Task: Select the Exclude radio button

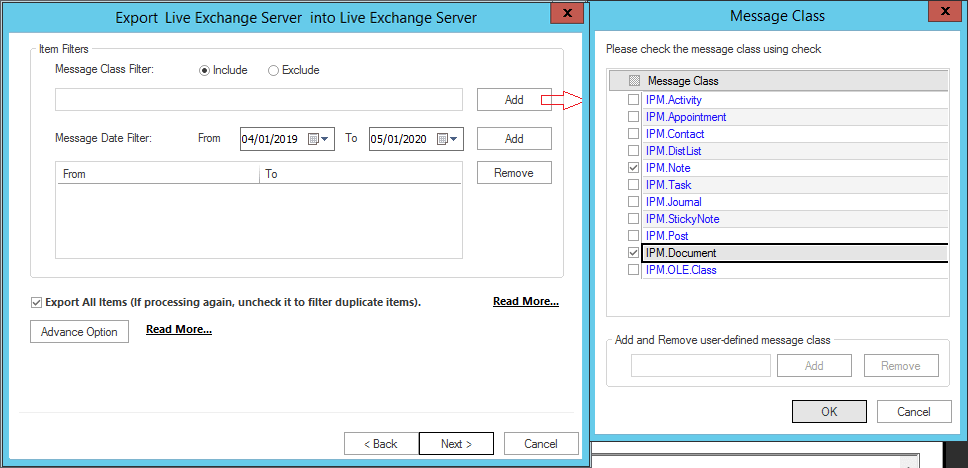Action: pyautogui.click(x=273, y=70)
